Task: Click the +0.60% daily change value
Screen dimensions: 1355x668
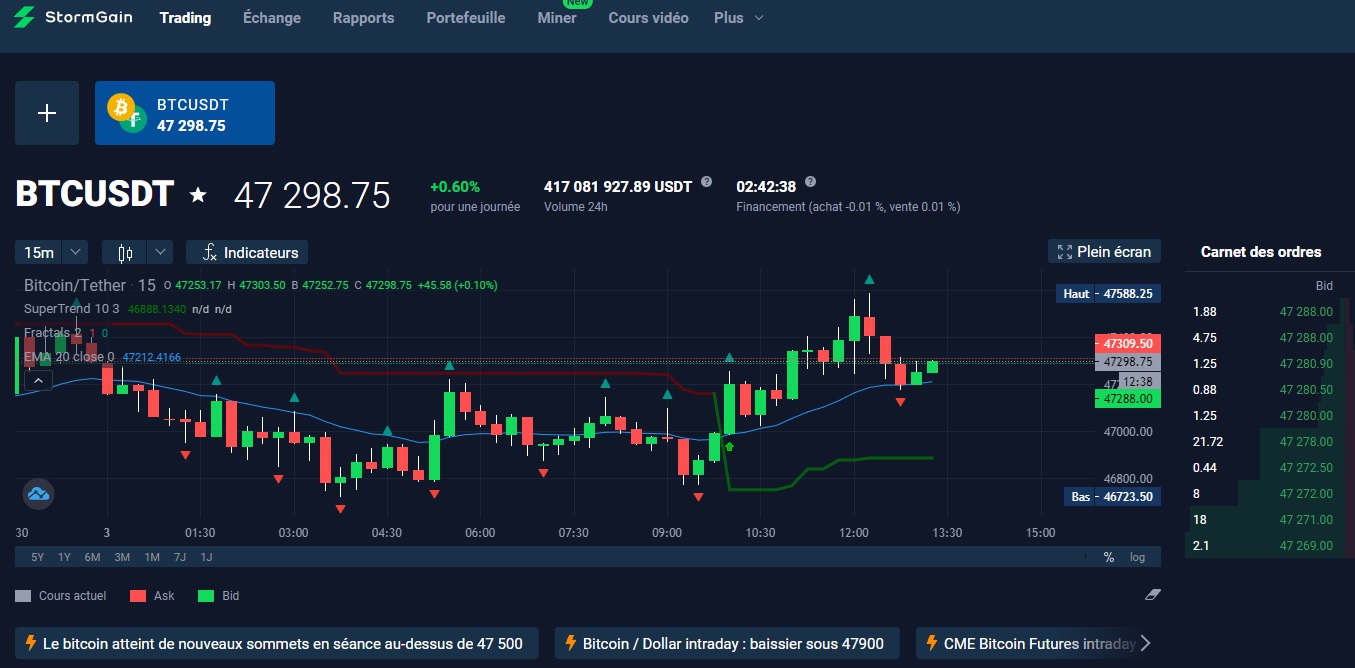Action: click(455, 187)
